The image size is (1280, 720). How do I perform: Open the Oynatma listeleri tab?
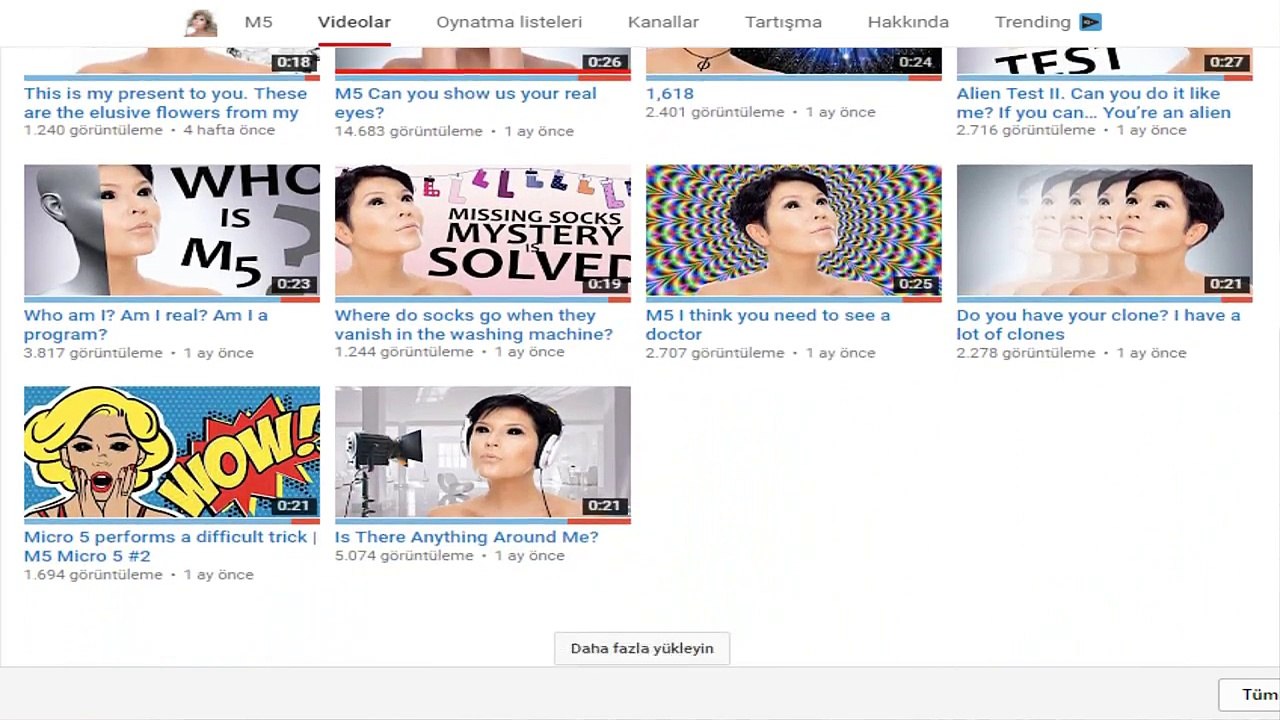click(509, 22)
